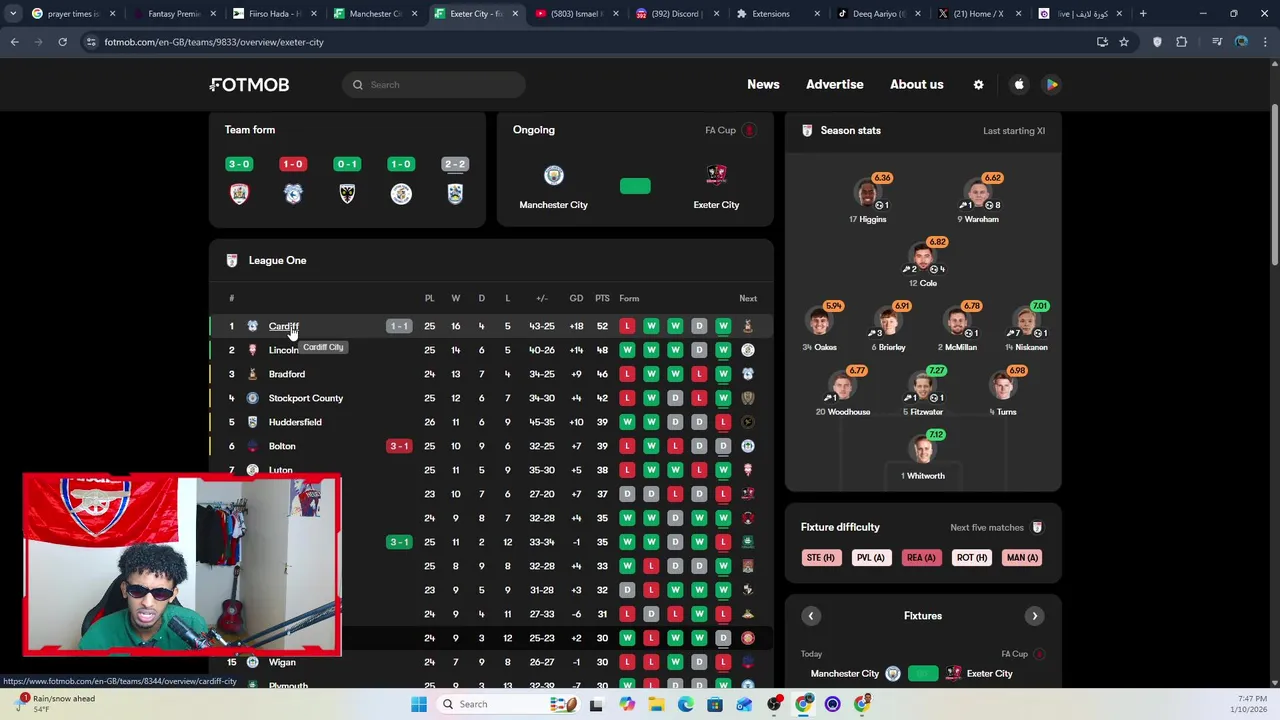Screen dimensions: 1280x720
Task: Open the Apple App Store icon in header
Action: [1019, 85]
